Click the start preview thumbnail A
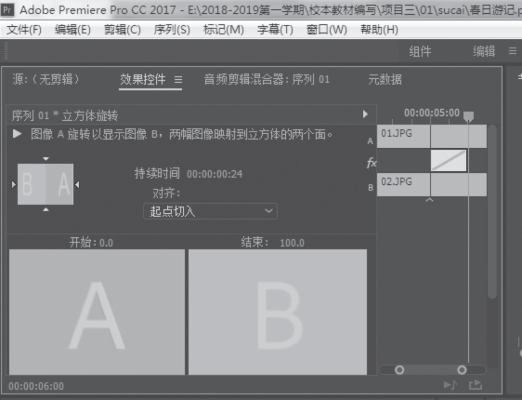Image resolution: width=522 pixels, height=400 pixels. point(97,312)
